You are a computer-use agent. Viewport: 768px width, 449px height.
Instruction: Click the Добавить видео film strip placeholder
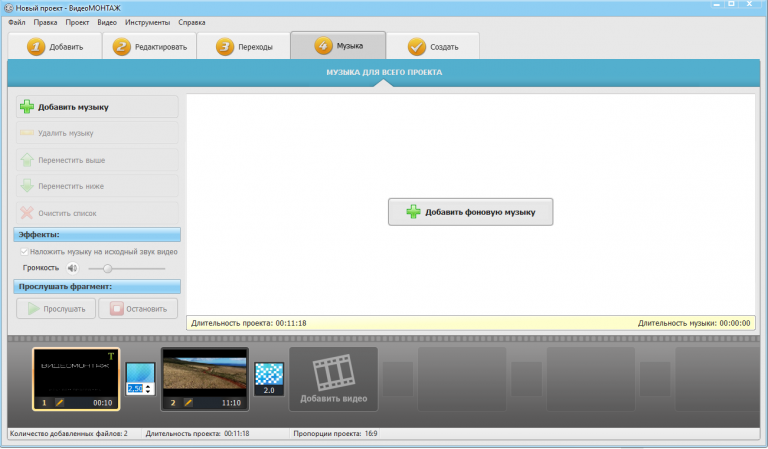click(334, 379)
